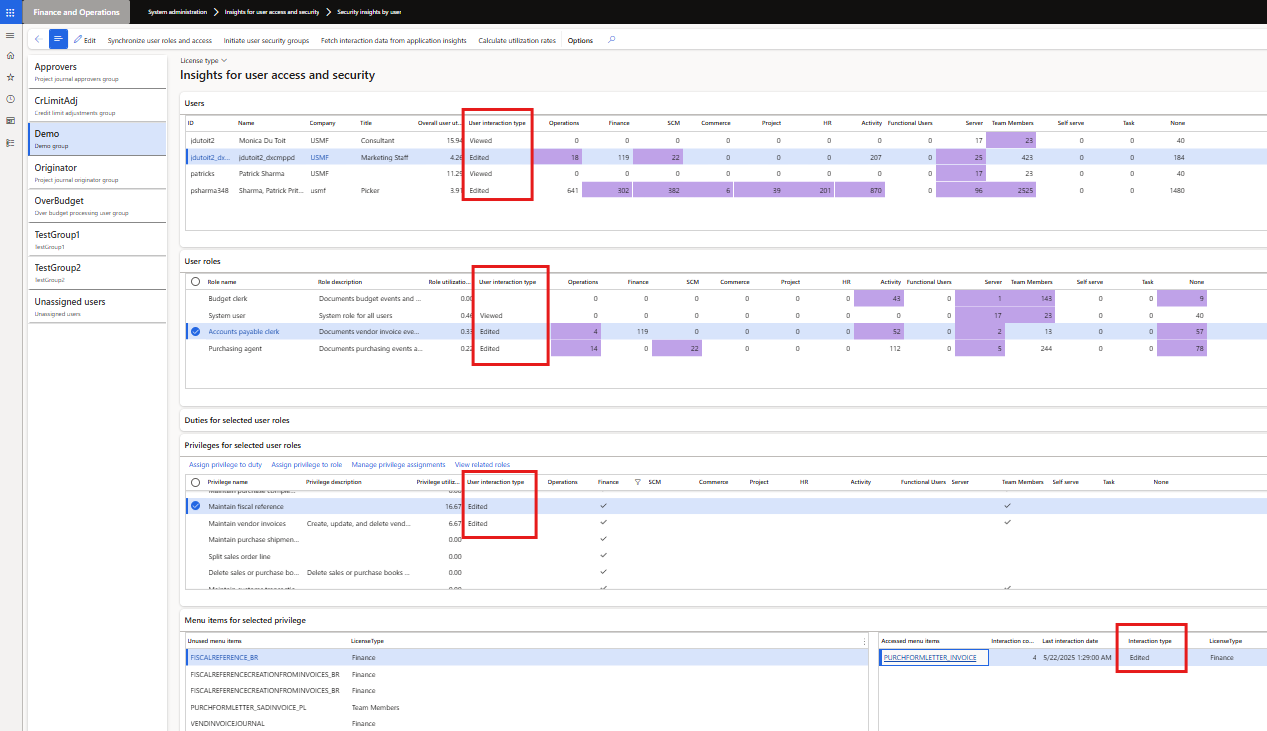Open the Unused menu items grid options
Viewport: 1267px width, 731px height.
[864, 641]
